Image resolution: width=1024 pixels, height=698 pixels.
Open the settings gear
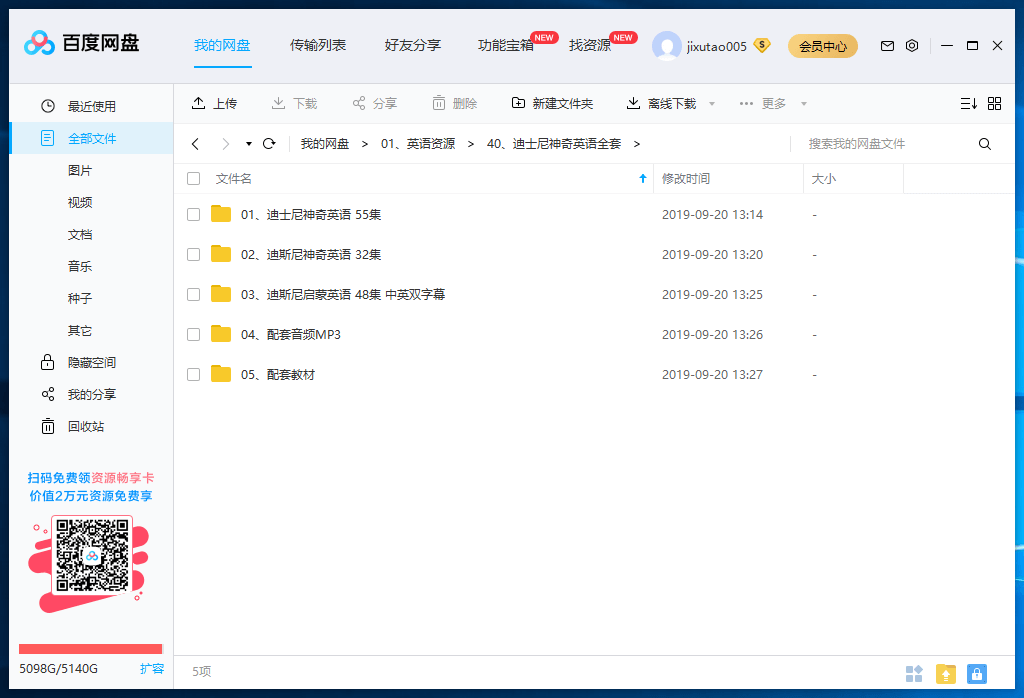click(x=912, y=46)
